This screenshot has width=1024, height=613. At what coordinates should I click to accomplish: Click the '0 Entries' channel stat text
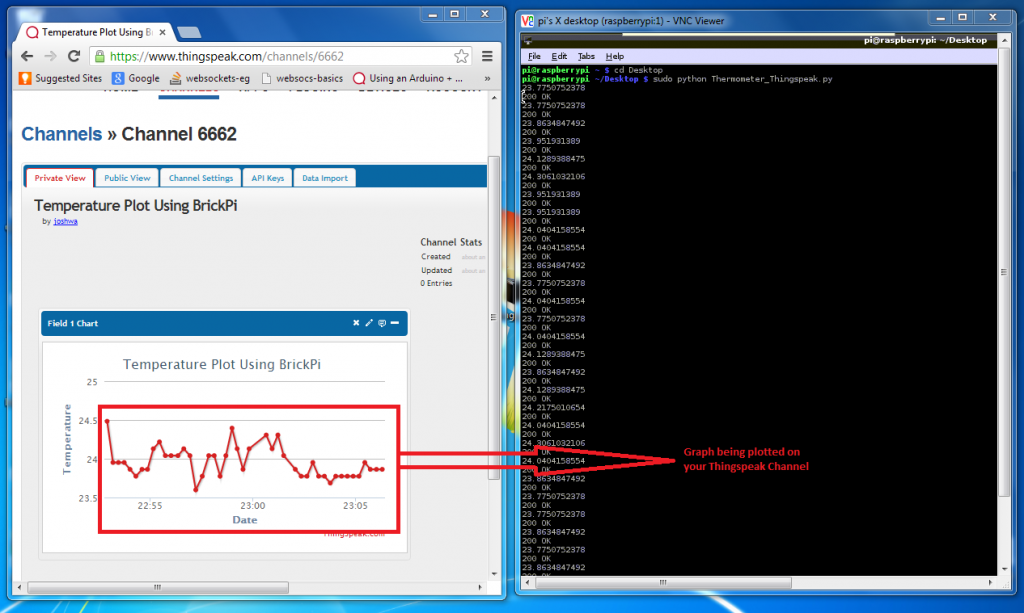click(436, 283)
